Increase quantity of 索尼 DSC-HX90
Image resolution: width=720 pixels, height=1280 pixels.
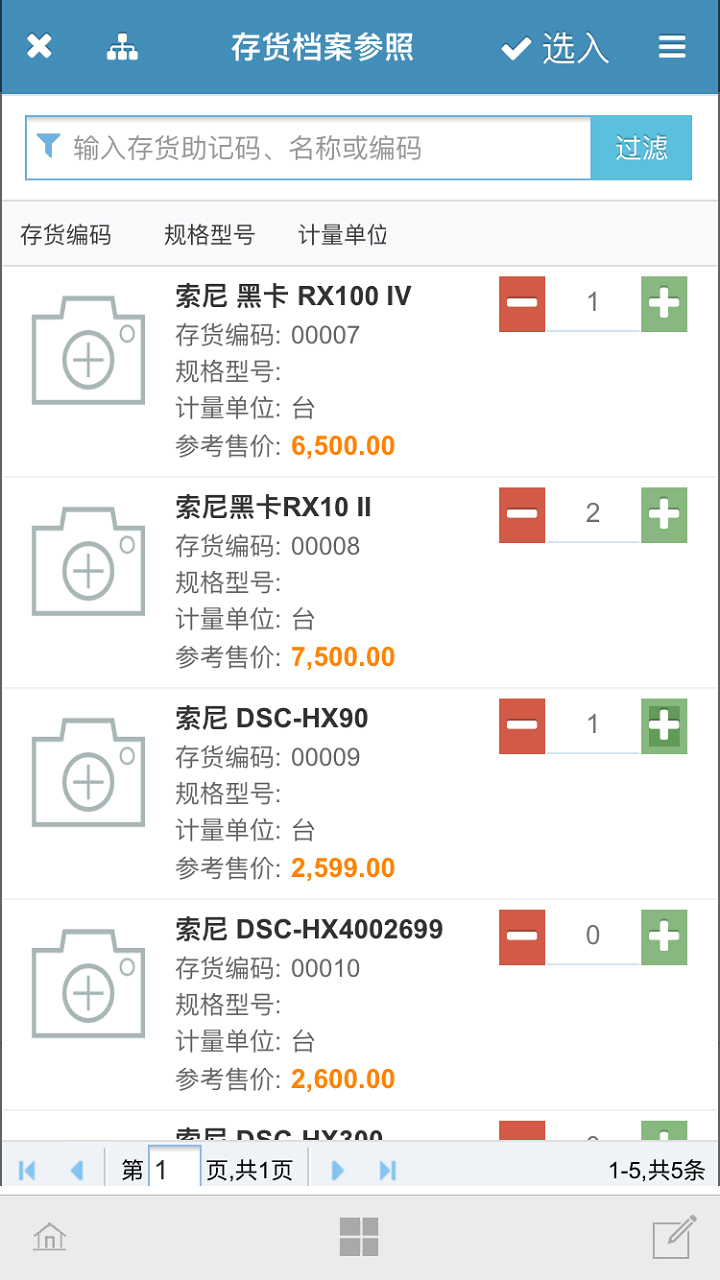(x=664, y=725)
